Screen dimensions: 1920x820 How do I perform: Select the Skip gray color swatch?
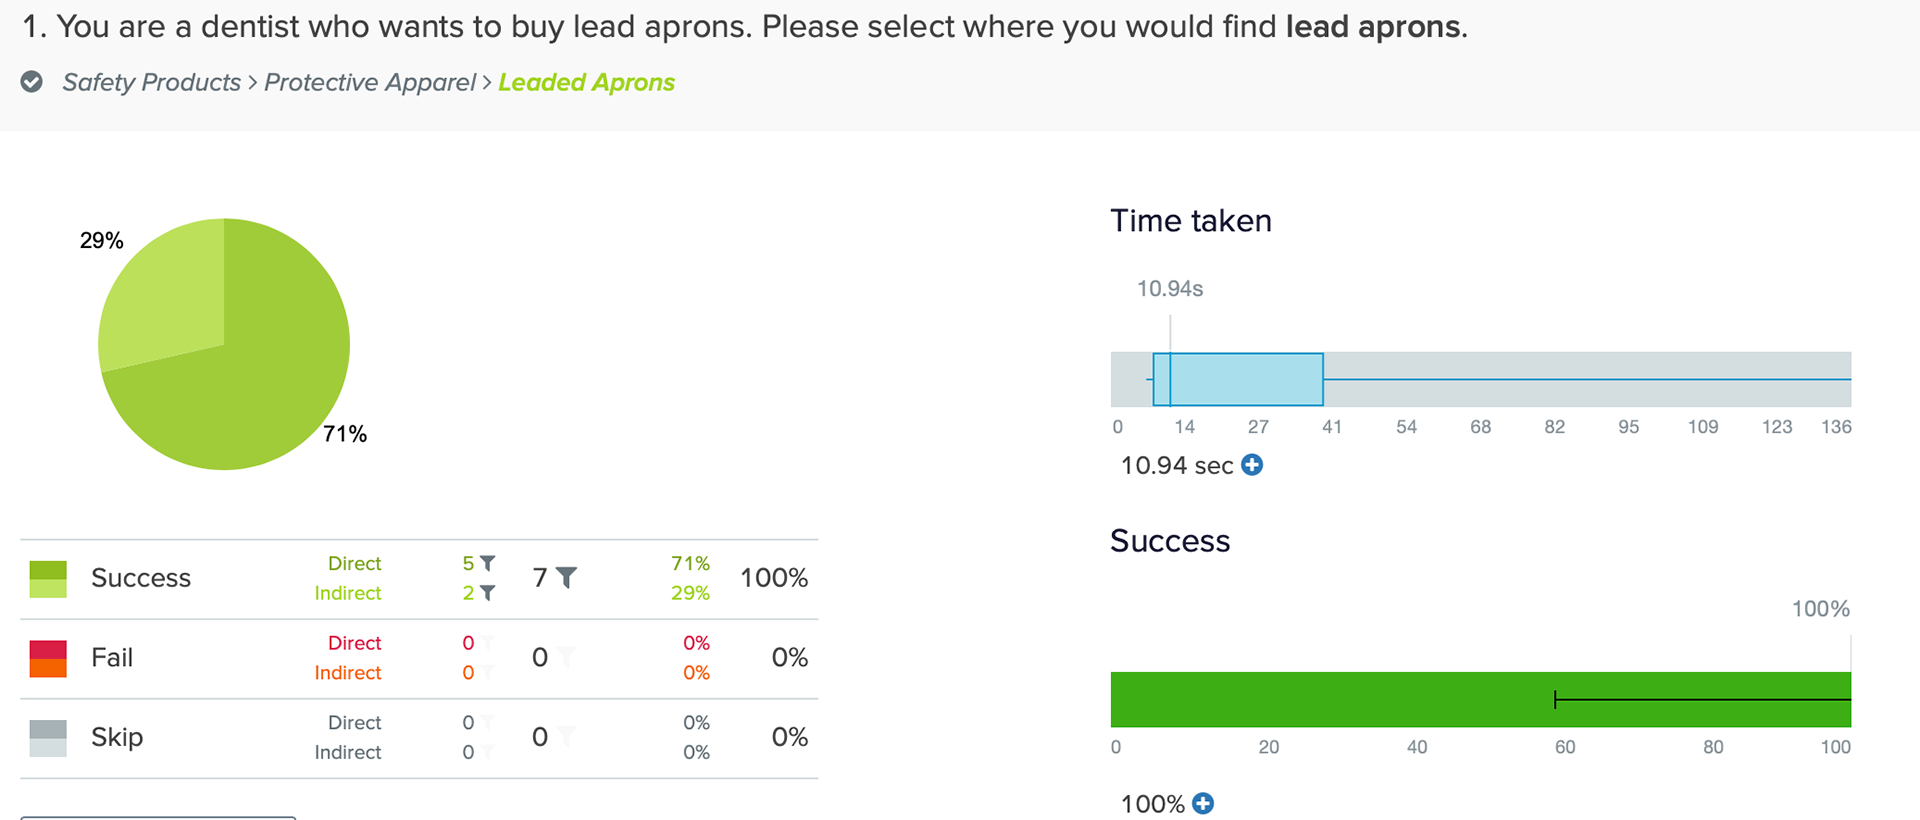48,738
